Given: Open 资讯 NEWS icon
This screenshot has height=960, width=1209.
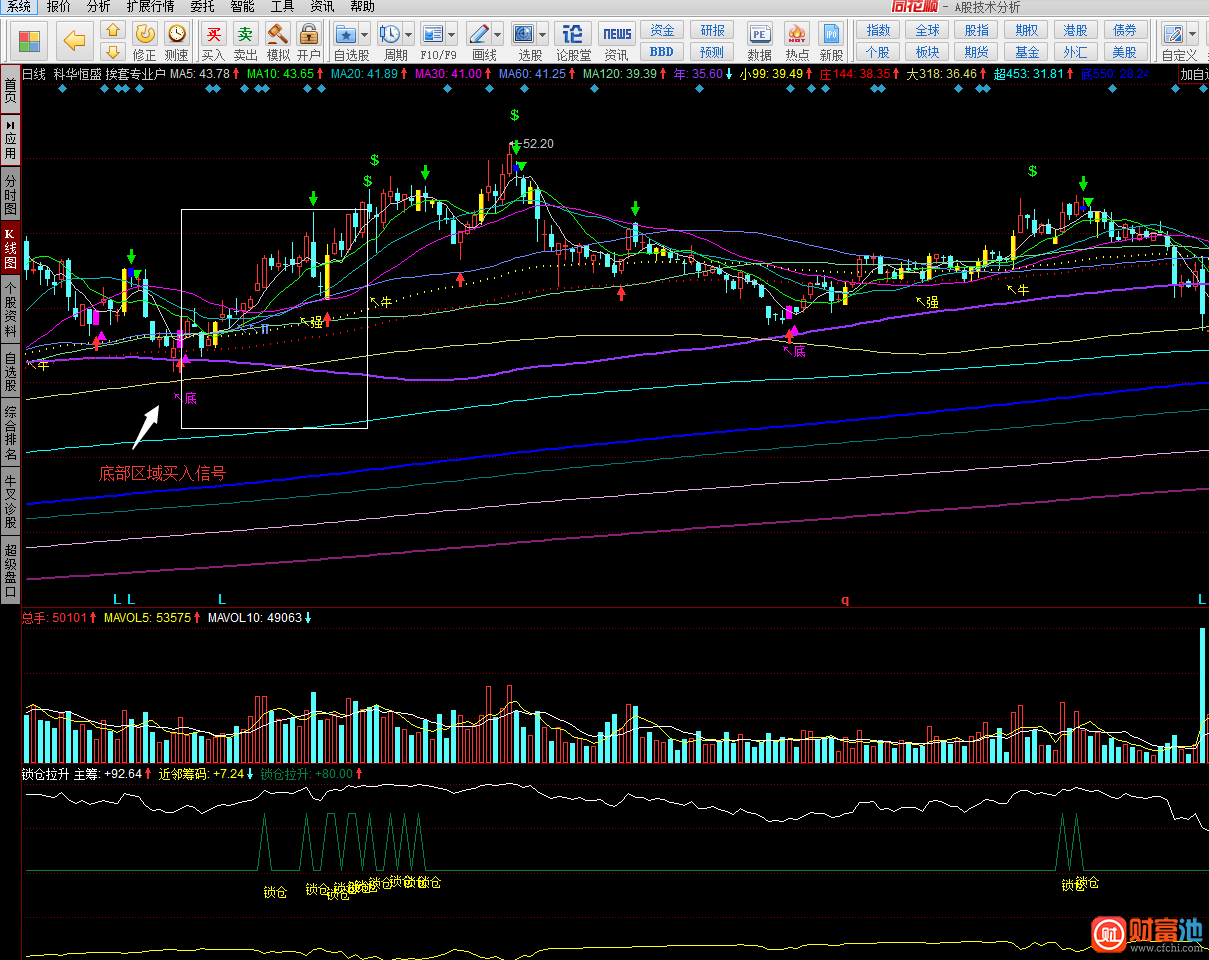Looking at the screenshot, I should coord(617,41).
